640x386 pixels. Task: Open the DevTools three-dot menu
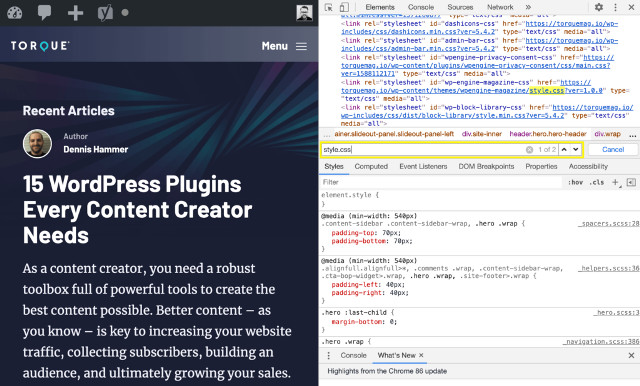pos(616,7)
